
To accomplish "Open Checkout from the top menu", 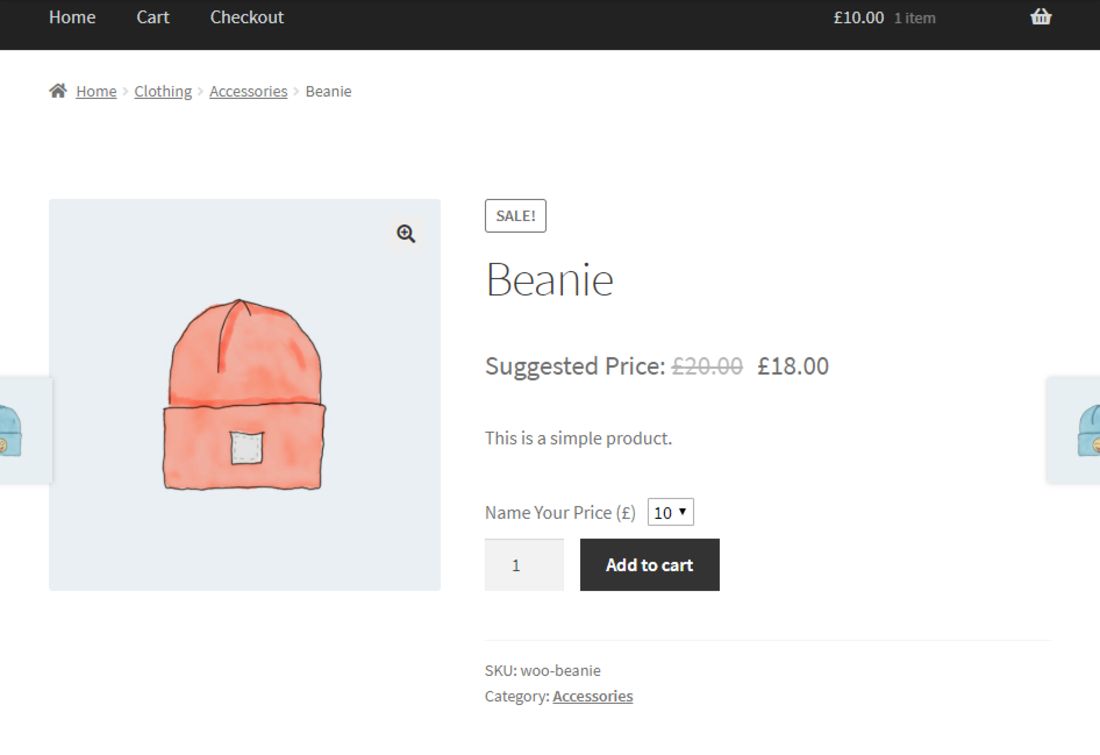I will coord(247,17).
